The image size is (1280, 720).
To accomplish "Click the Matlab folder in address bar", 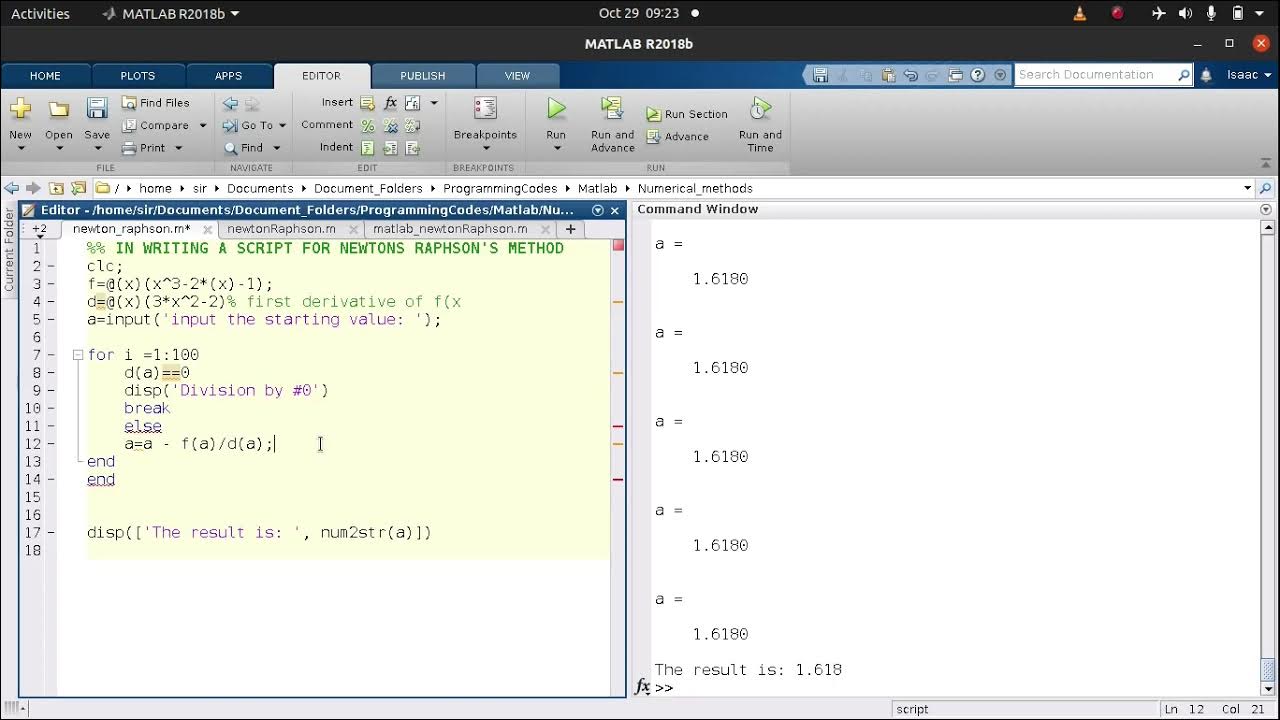I will click(597, 188).
